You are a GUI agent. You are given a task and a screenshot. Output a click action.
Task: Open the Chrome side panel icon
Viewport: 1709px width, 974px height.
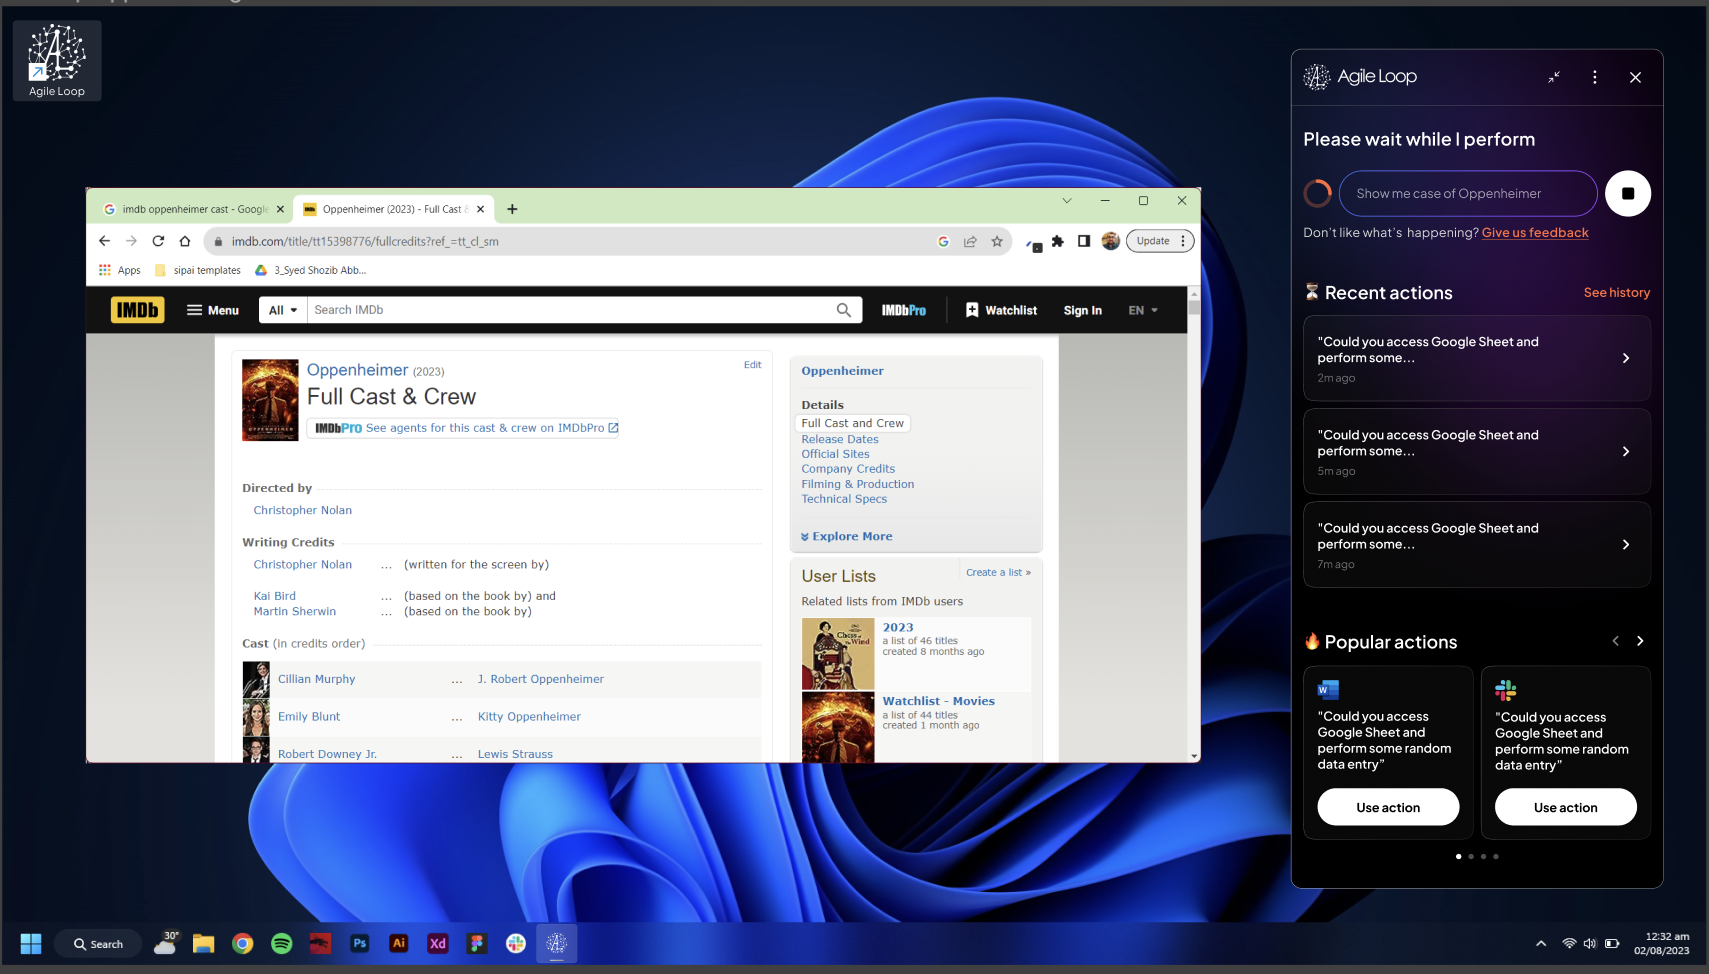coord(1084,241)
